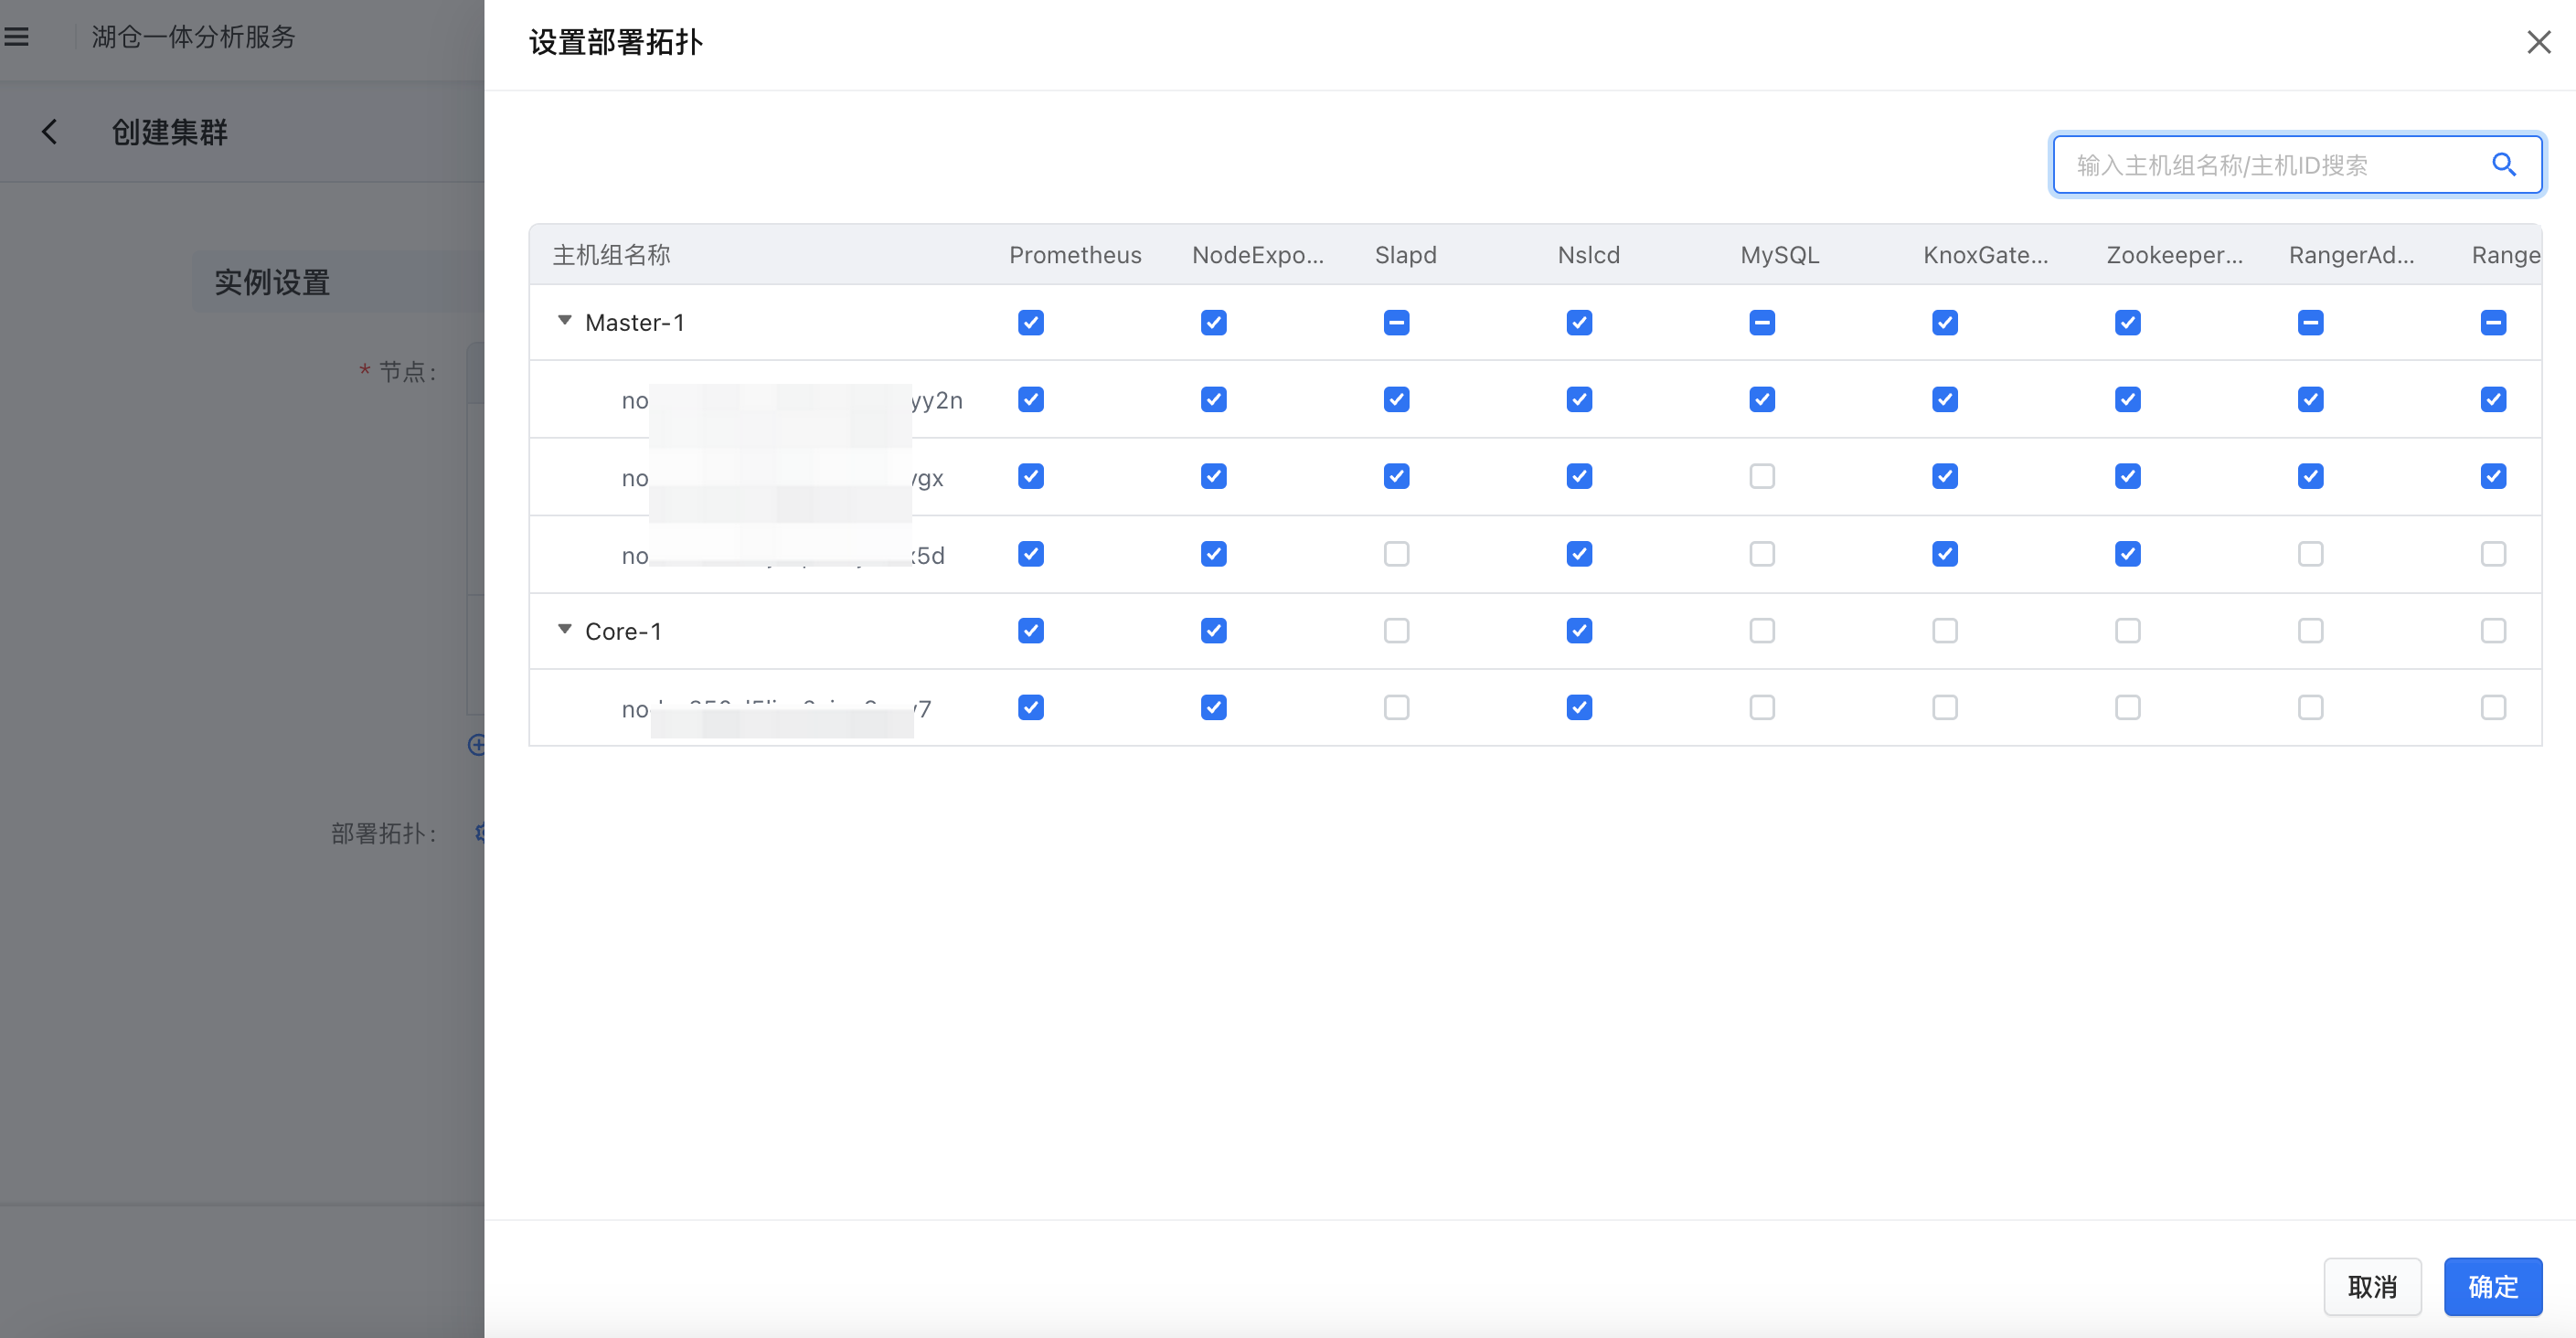Enable Slapd on node ending 5d
The height and width of the screenshot is (1338, 2576).
[1397, 553]
